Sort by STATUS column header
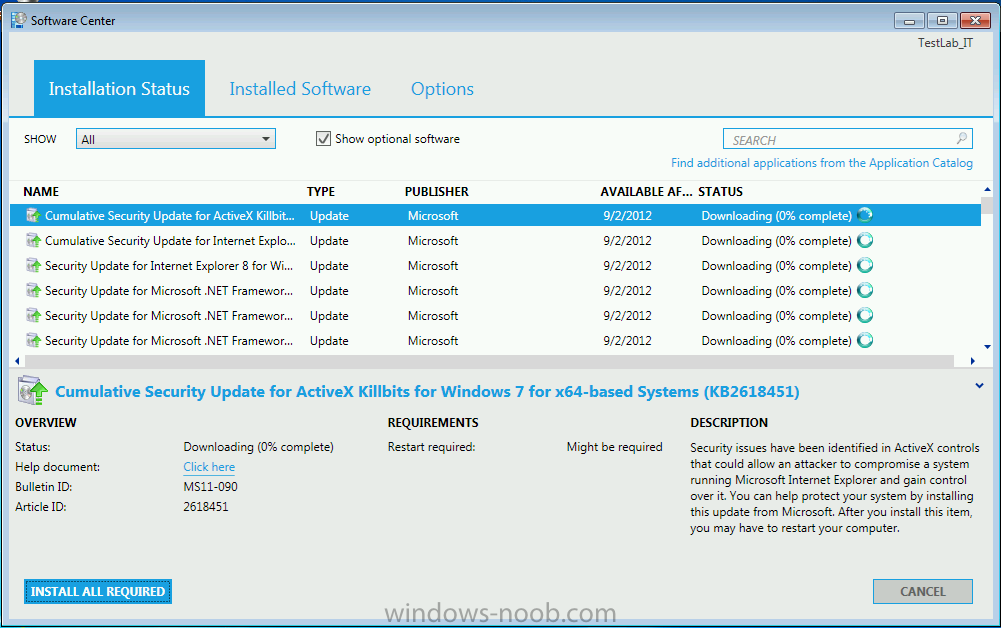The height and width of the screenshot is (628, 1001). (x=720, y=191)
